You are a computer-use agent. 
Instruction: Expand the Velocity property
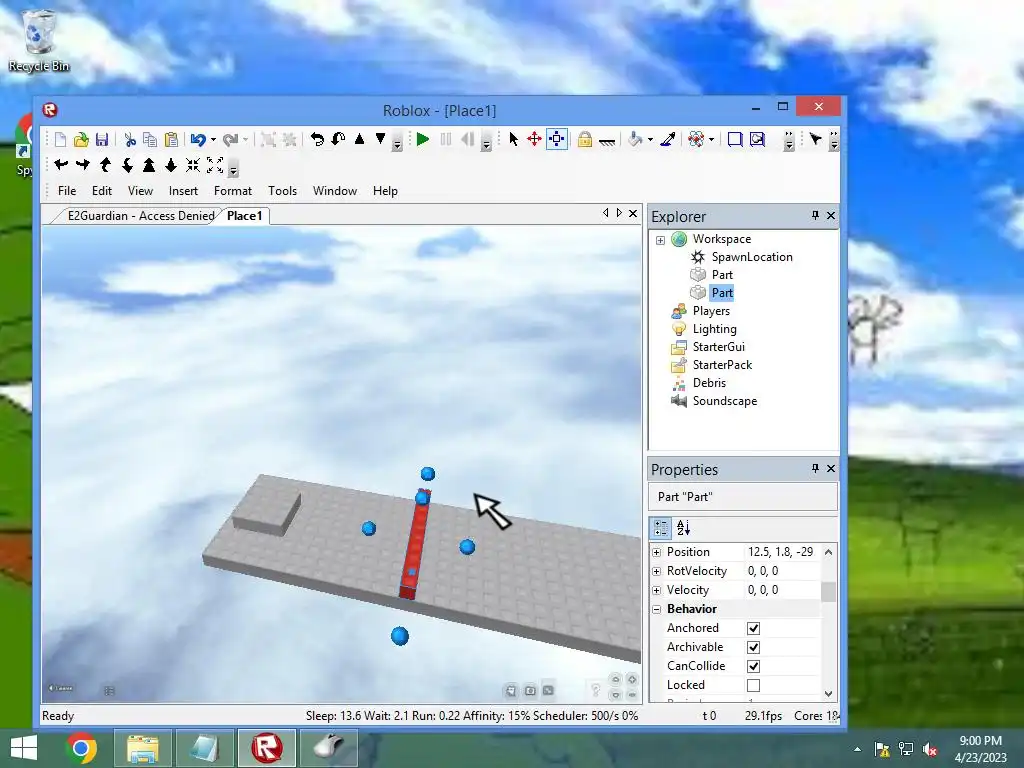(656, 590)
